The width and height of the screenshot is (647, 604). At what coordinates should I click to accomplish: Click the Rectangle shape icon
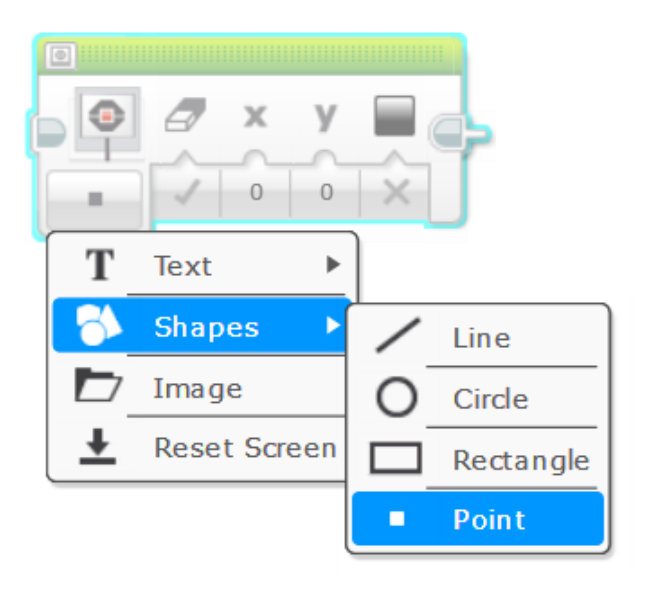(395, 460)
